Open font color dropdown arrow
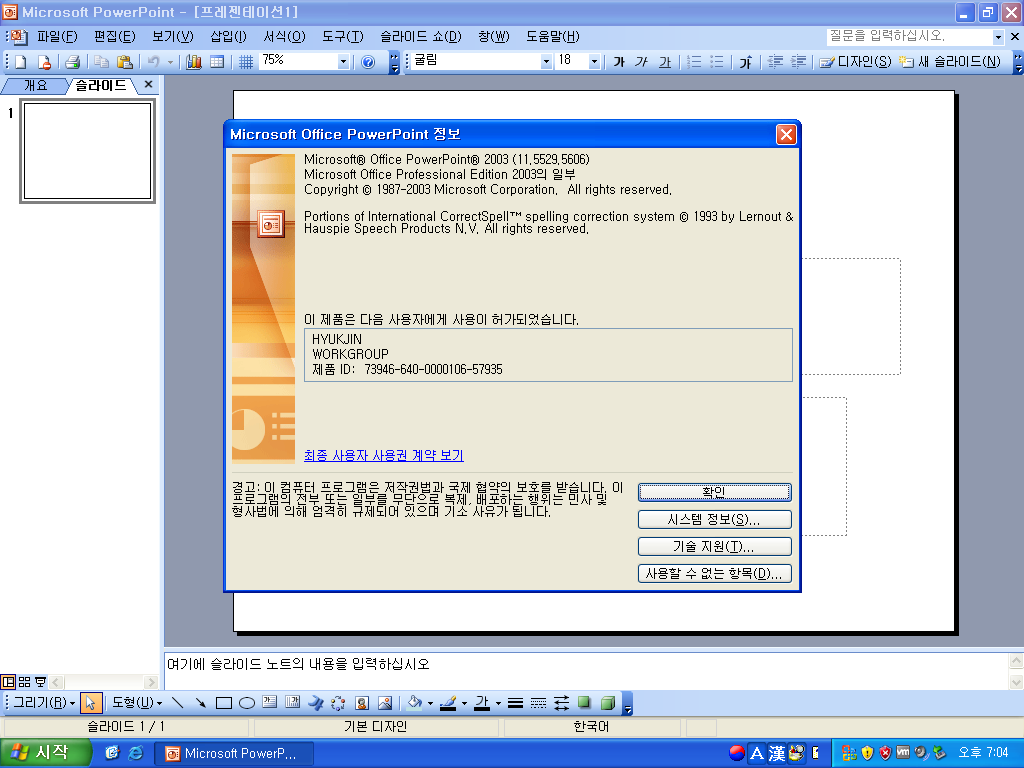 498,703
